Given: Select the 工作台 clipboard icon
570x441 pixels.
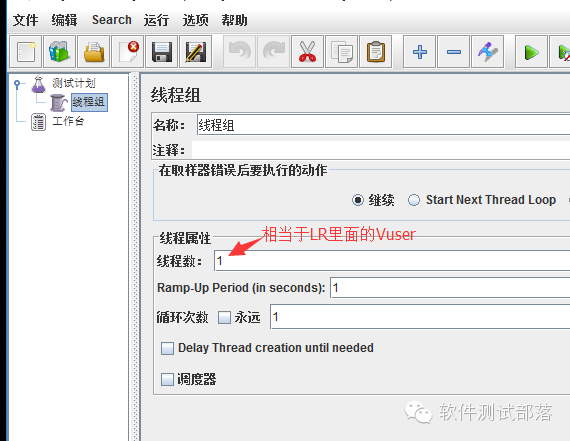Looking at the screenshot, I should (38, 121).
